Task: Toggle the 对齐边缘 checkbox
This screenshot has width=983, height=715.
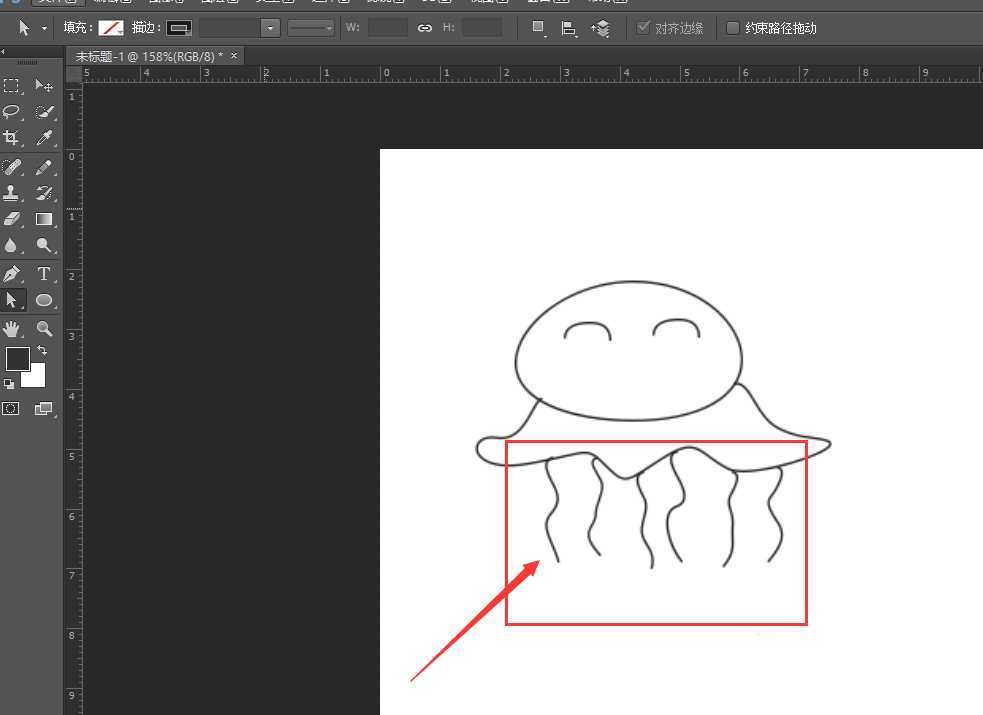Action: (643, 28)
